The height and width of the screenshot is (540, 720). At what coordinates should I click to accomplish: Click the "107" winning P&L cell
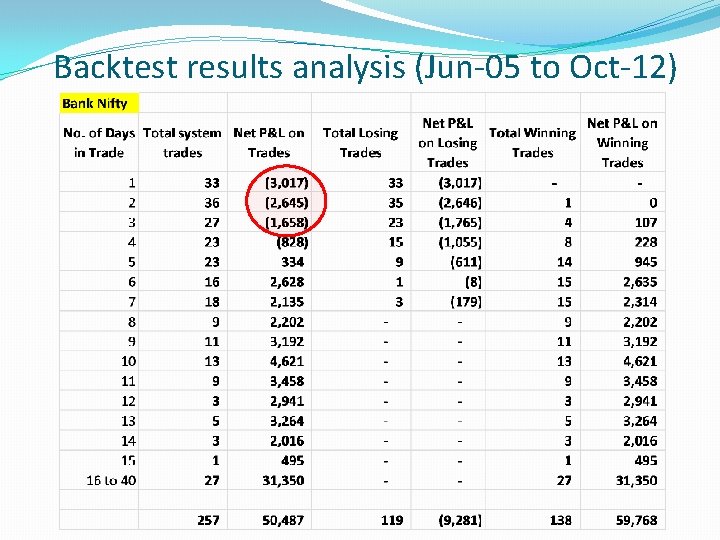(x=646, y=222)
